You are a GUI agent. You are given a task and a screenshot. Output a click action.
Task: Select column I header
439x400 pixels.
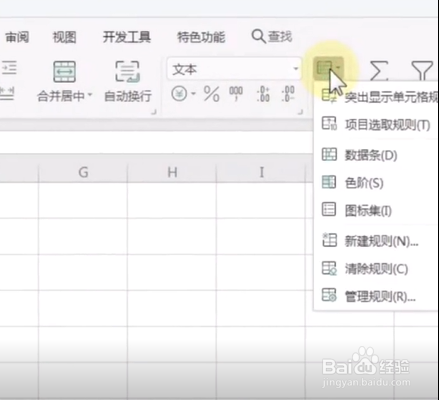tap(261, 172)
